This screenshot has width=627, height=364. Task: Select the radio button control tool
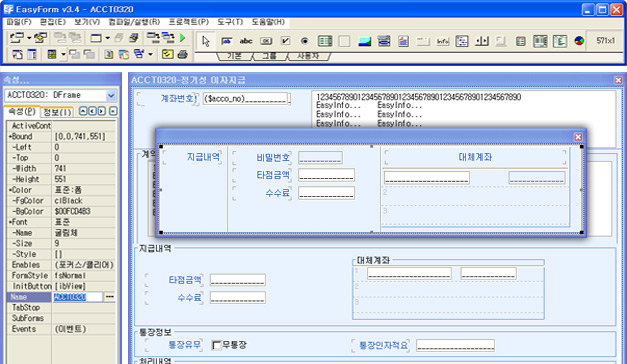tap(305, 41)
